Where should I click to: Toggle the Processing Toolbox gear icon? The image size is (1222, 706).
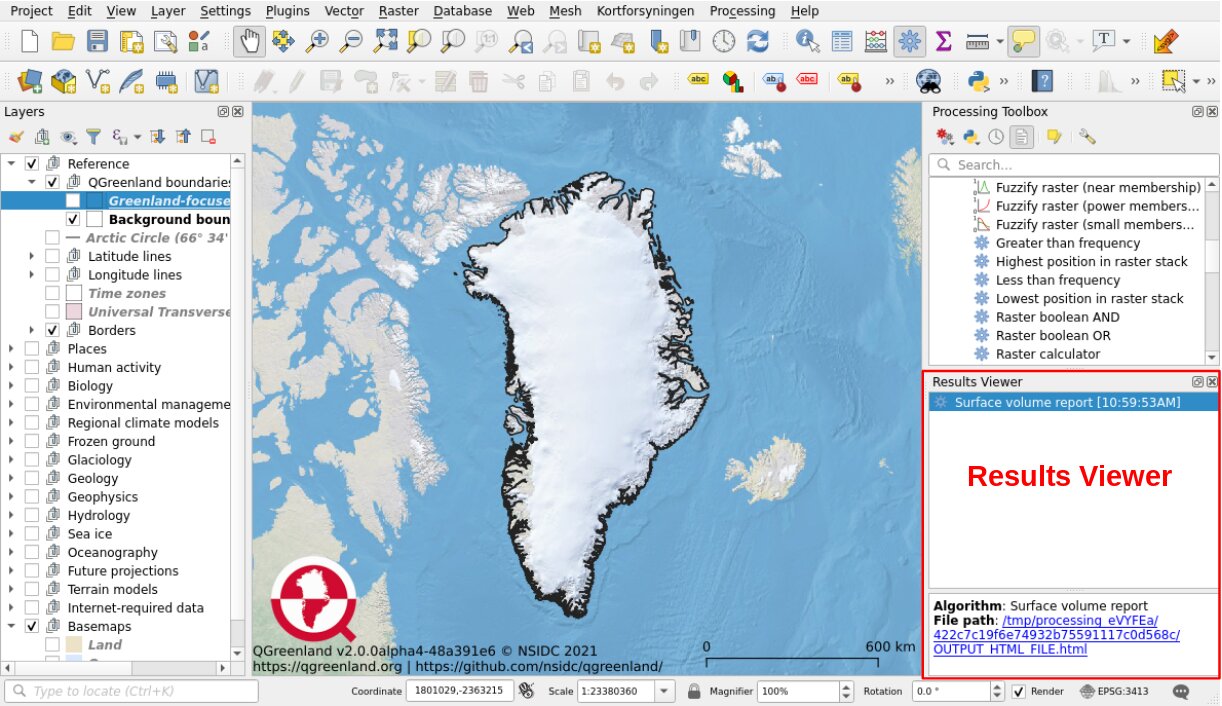click(909, 41)
